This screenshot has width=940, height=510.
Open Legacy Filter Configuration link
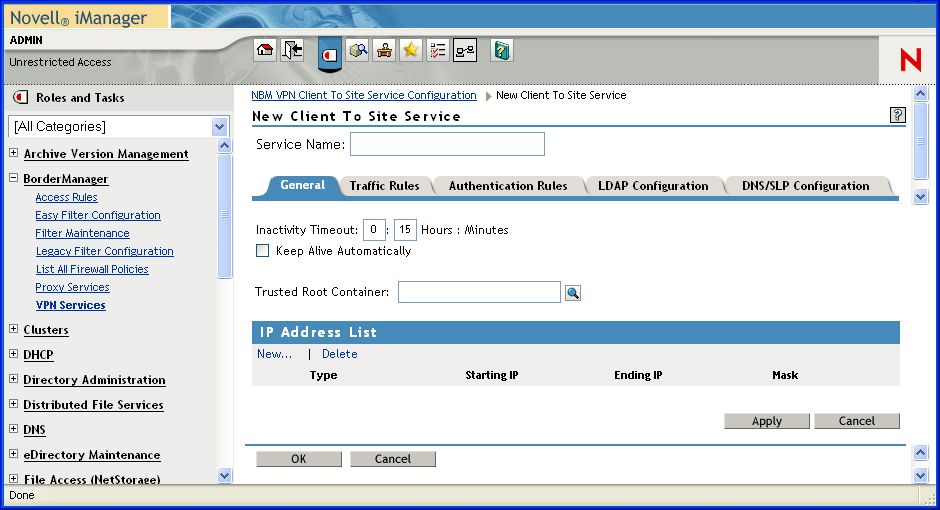(x=104, y=251)
